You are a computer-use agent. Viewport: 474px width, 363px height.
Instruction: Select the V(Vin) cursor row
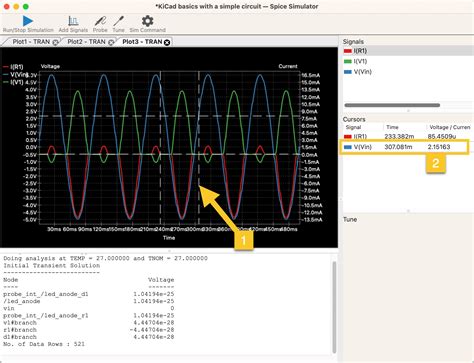click(x=404, y=147)
